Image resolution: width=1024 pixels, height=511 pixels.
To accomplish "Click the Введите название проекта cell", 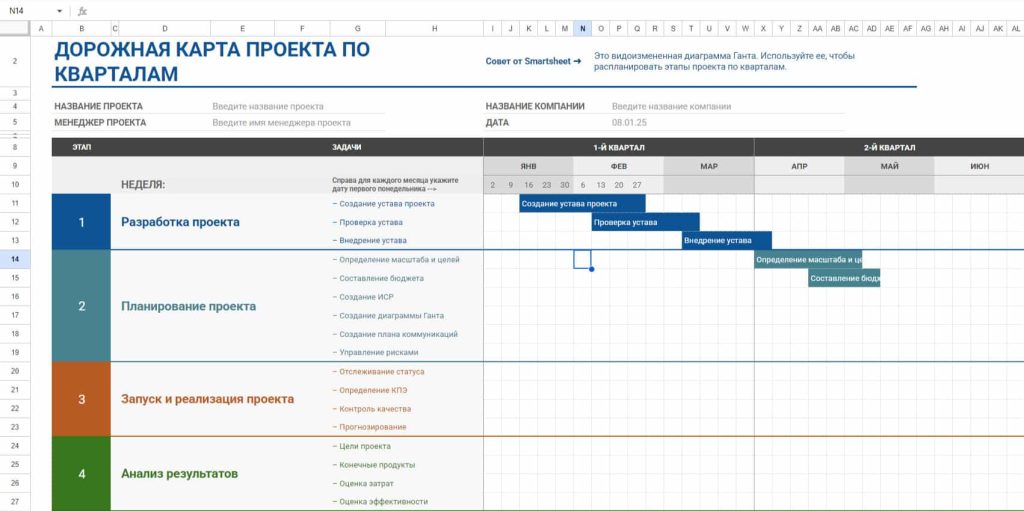I will pyautogui.click(x=268, y=106).
